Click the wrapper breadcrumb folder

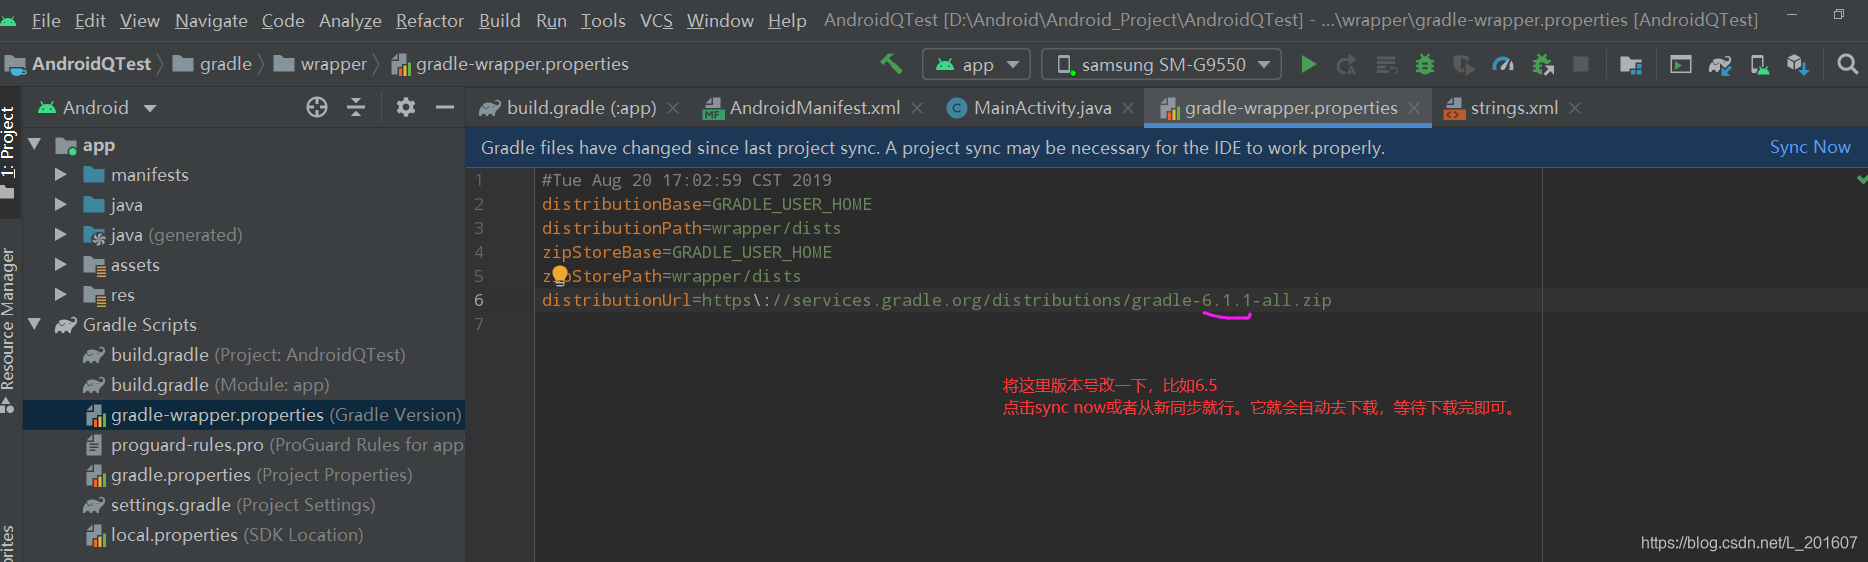click(x=321, y=64)
